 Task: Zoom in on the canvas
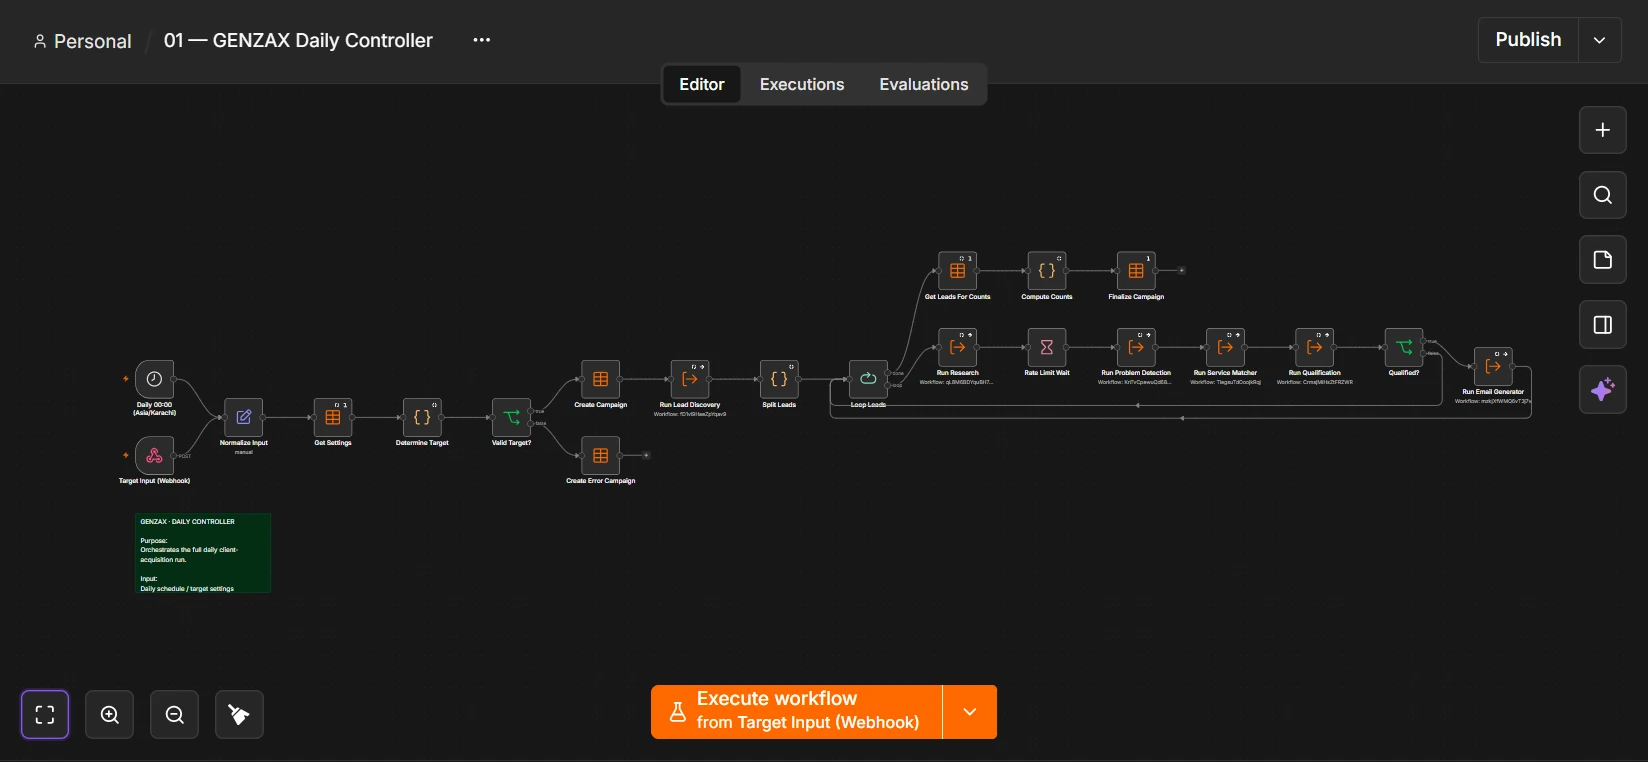click(110, 714)
